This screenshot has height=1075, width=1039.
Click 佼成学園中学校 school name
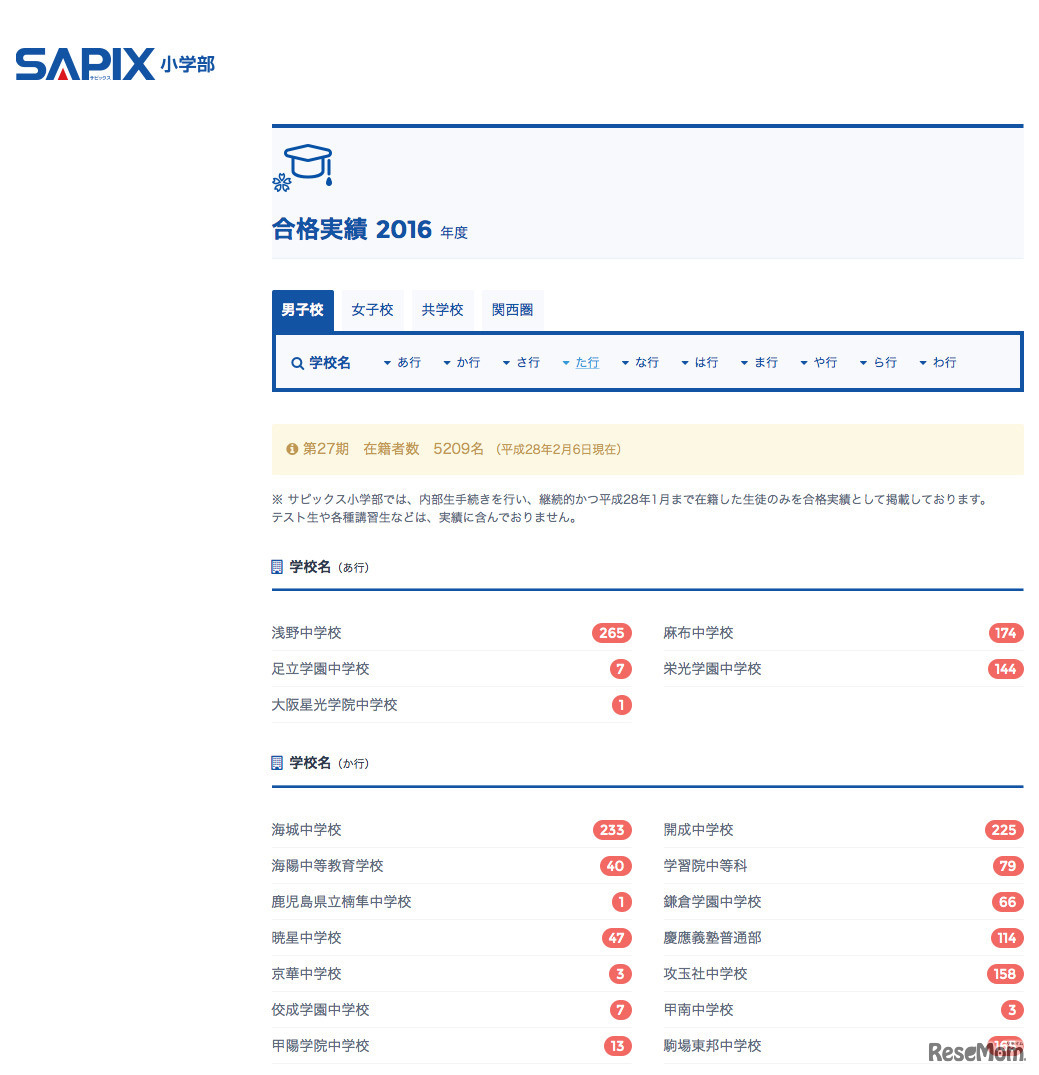click(x=320, y=1010)
